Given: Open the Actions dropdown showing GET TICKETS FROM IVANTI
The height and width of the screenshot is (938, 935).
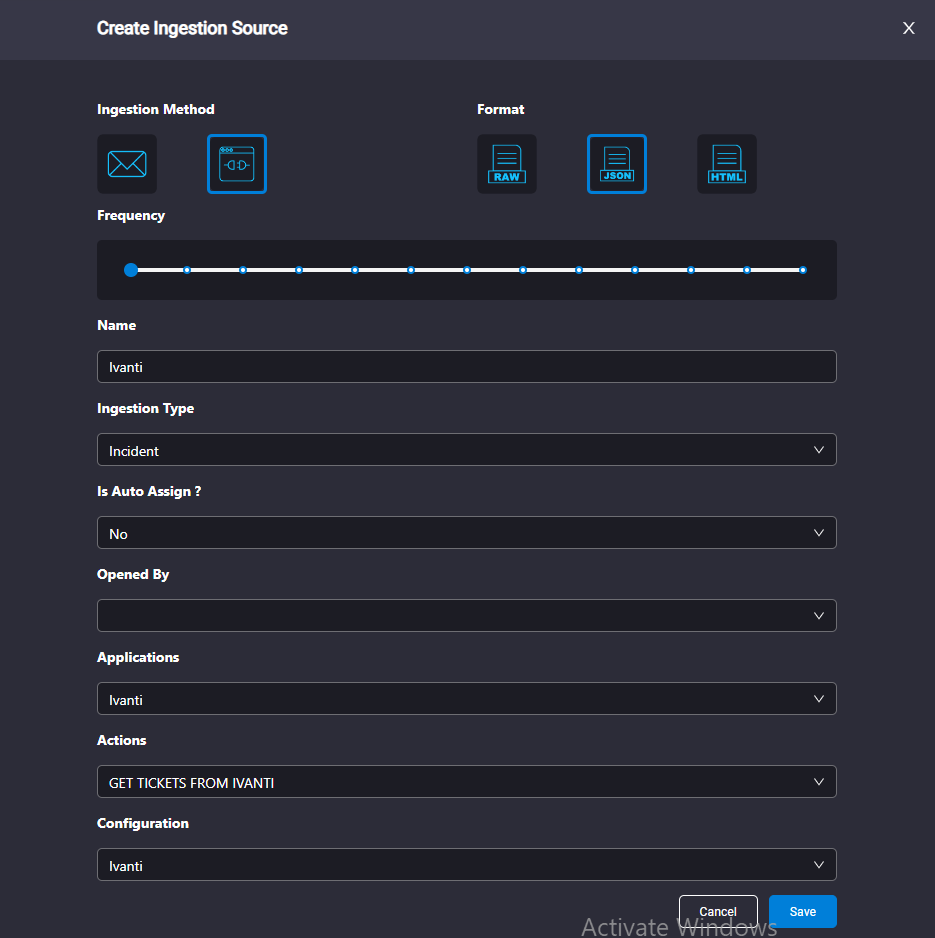Looking at the screenshot, I should click(x=467, y=782).
